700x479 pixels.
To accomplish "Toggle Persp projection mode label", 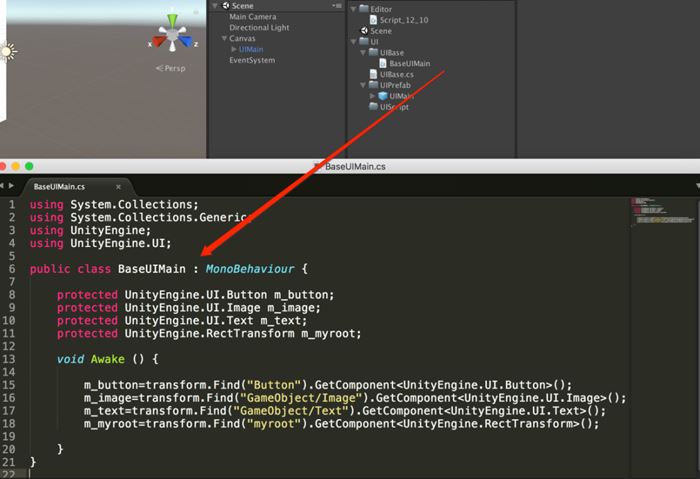I will click(x=173, y=69).
